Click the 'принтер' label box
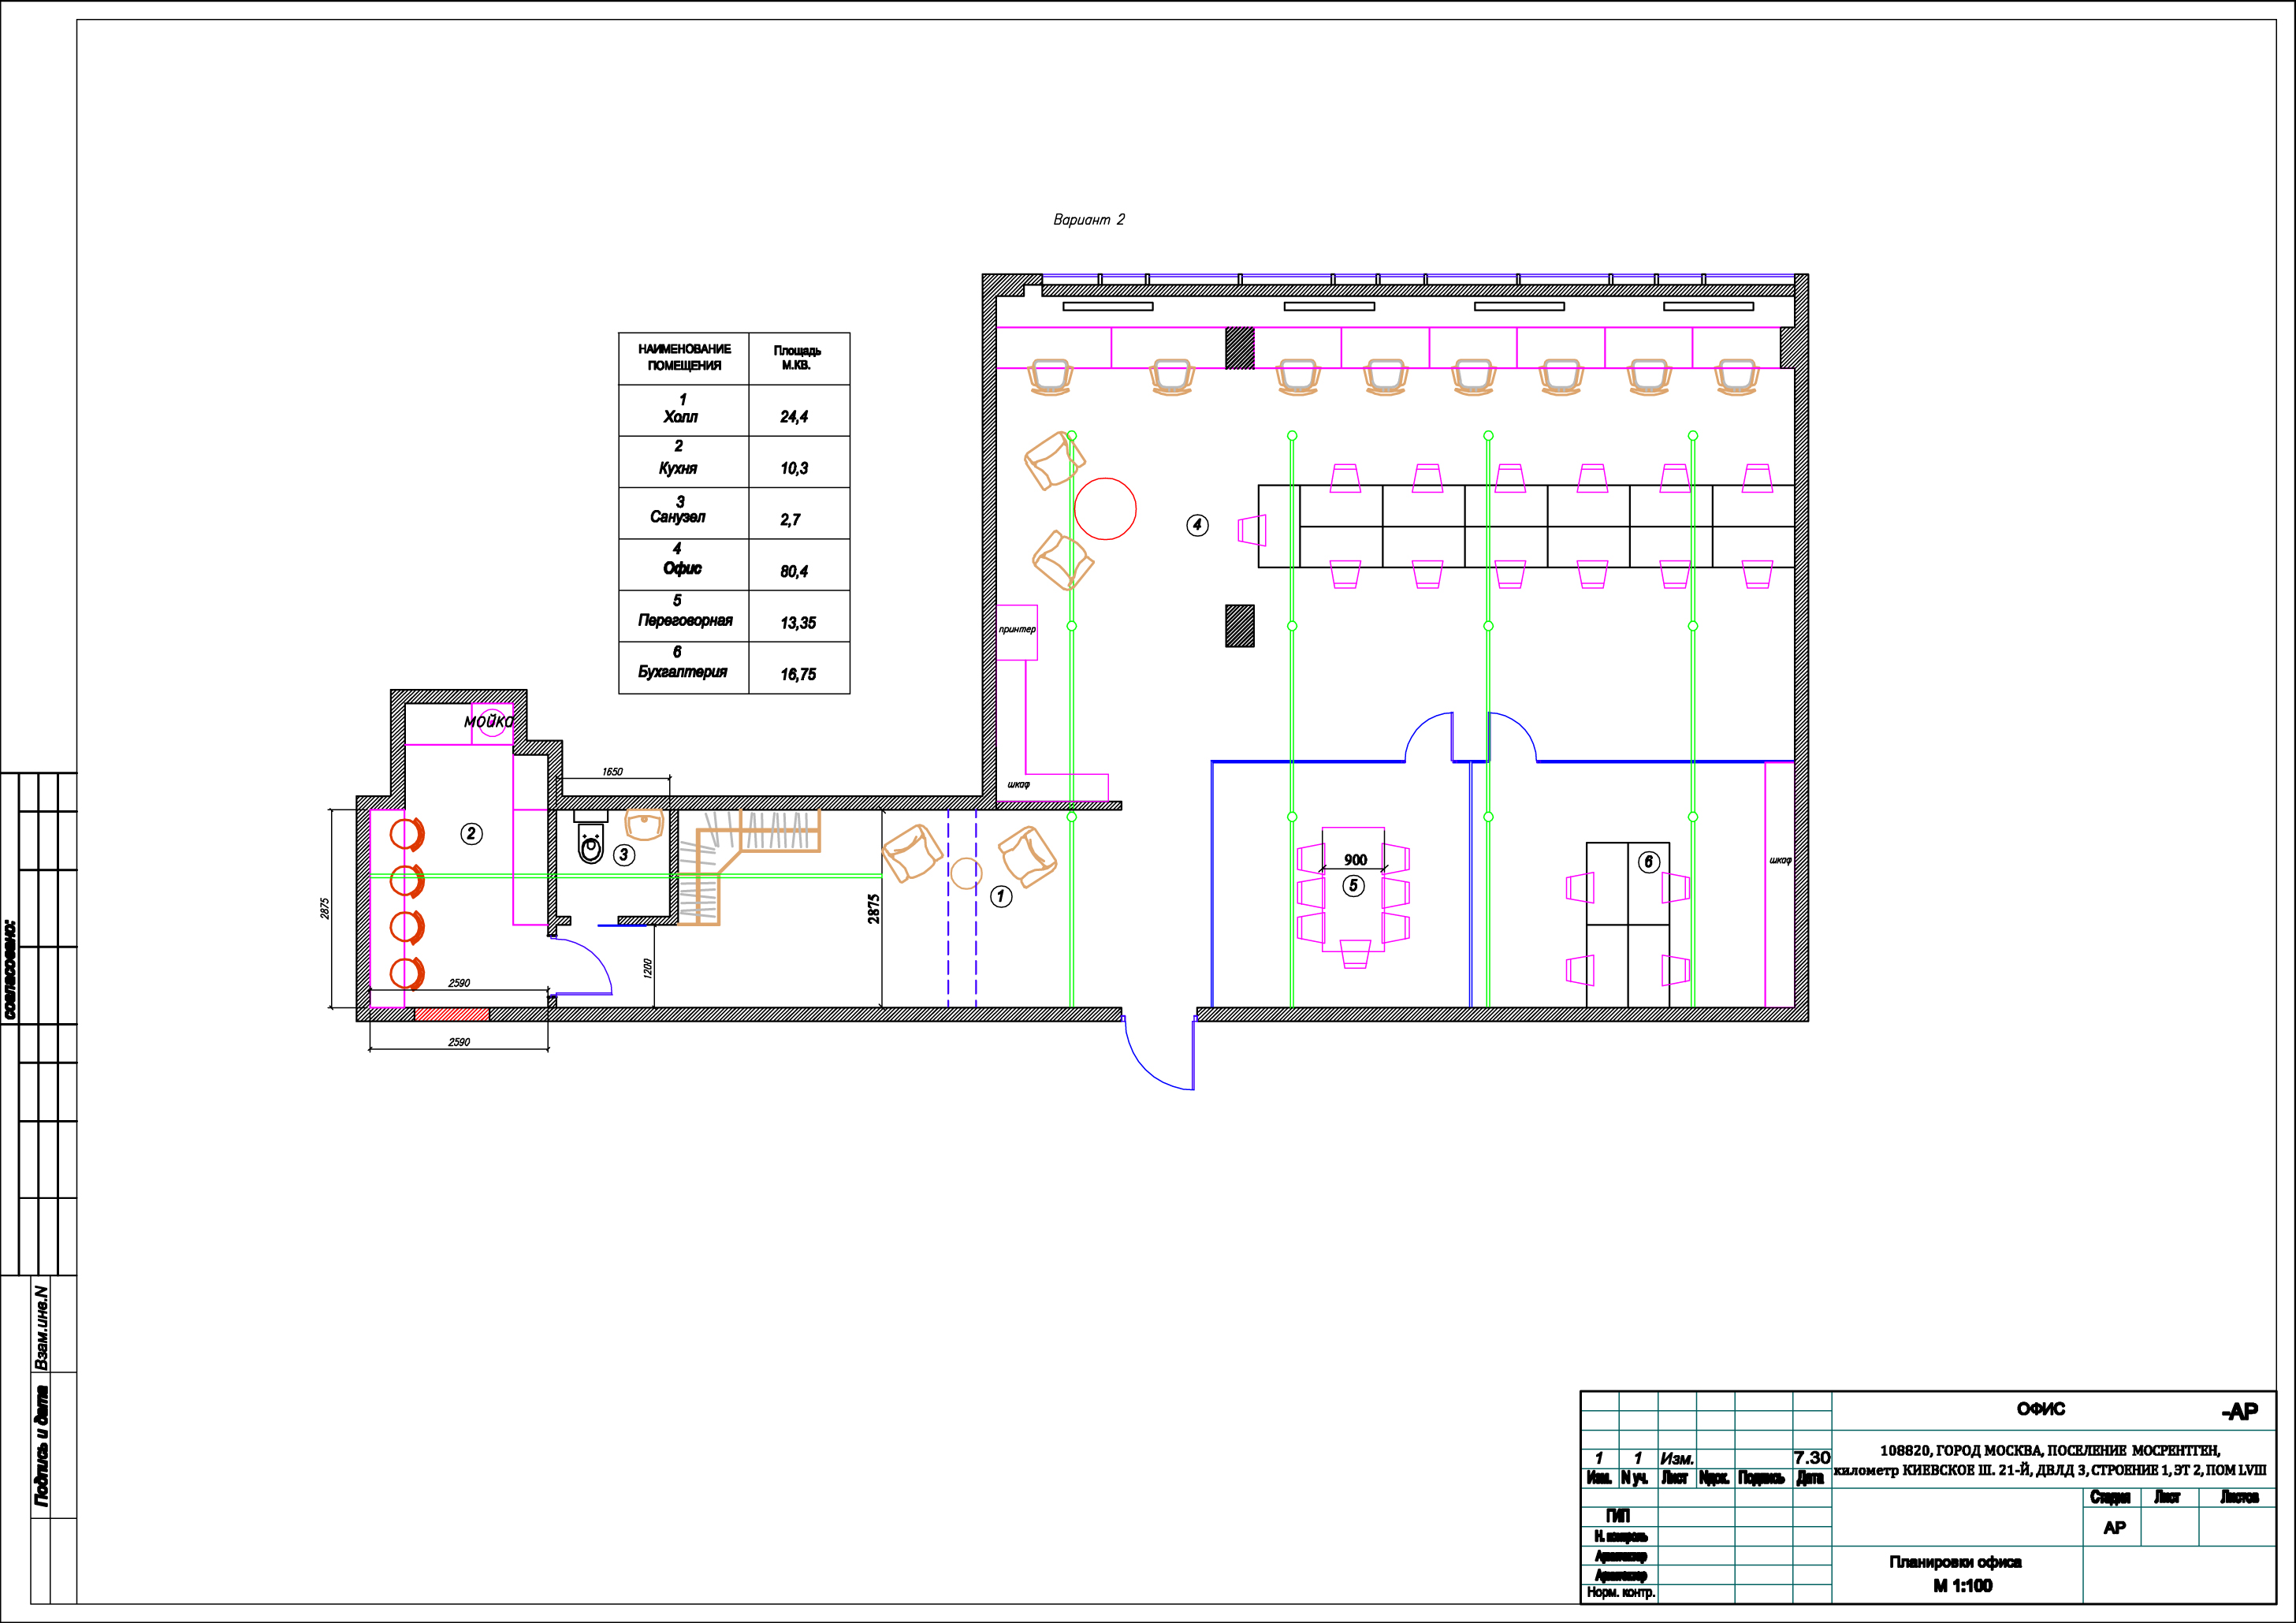Screen dimensions: 2296x1623 [1017, 632]
